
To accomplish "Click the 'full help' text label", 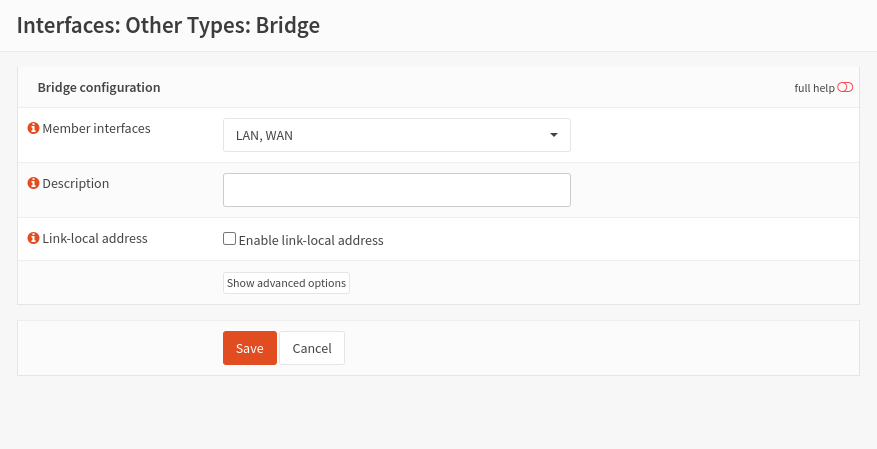I will click(x=813, y=88).
